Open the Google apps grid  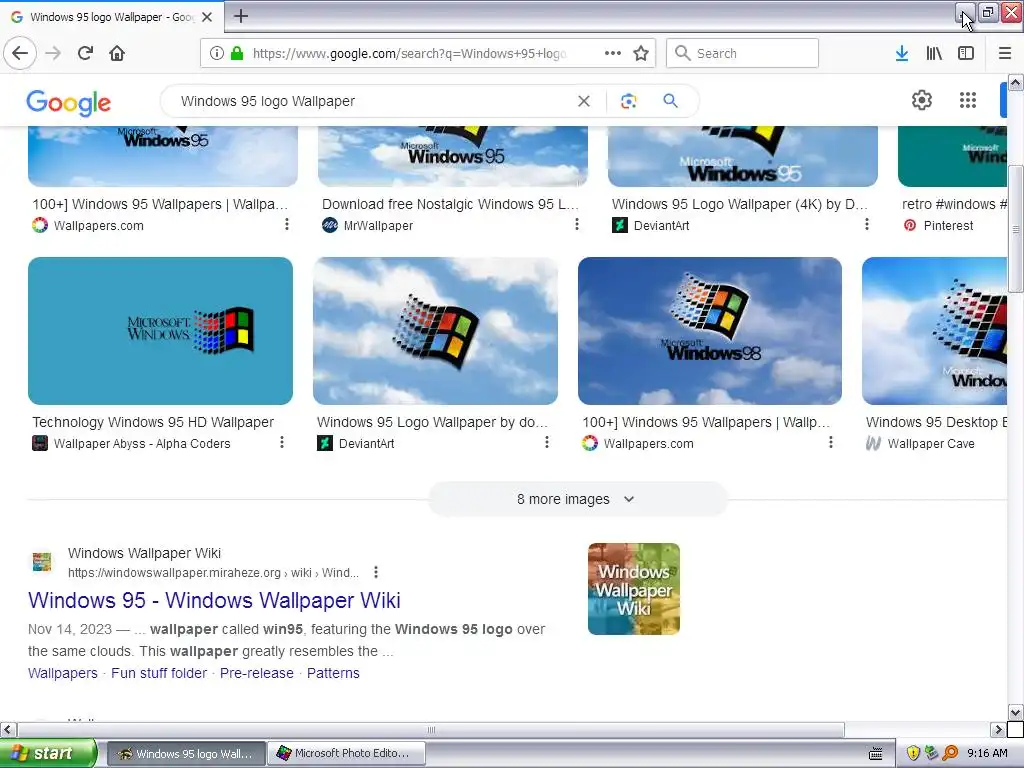click(968, 100)
